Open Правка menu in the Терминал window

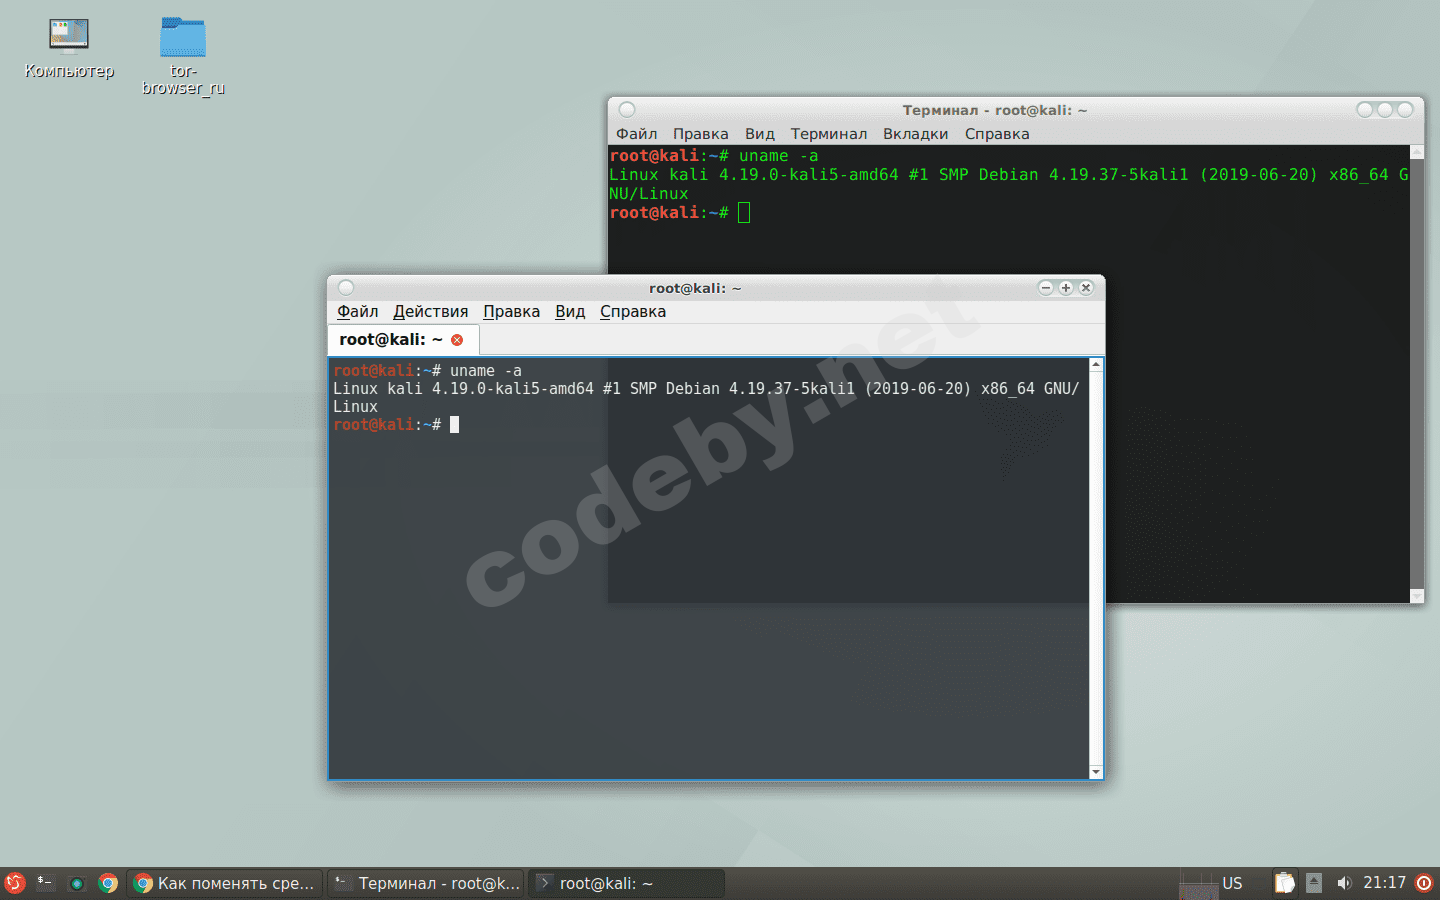coord(700,134)
